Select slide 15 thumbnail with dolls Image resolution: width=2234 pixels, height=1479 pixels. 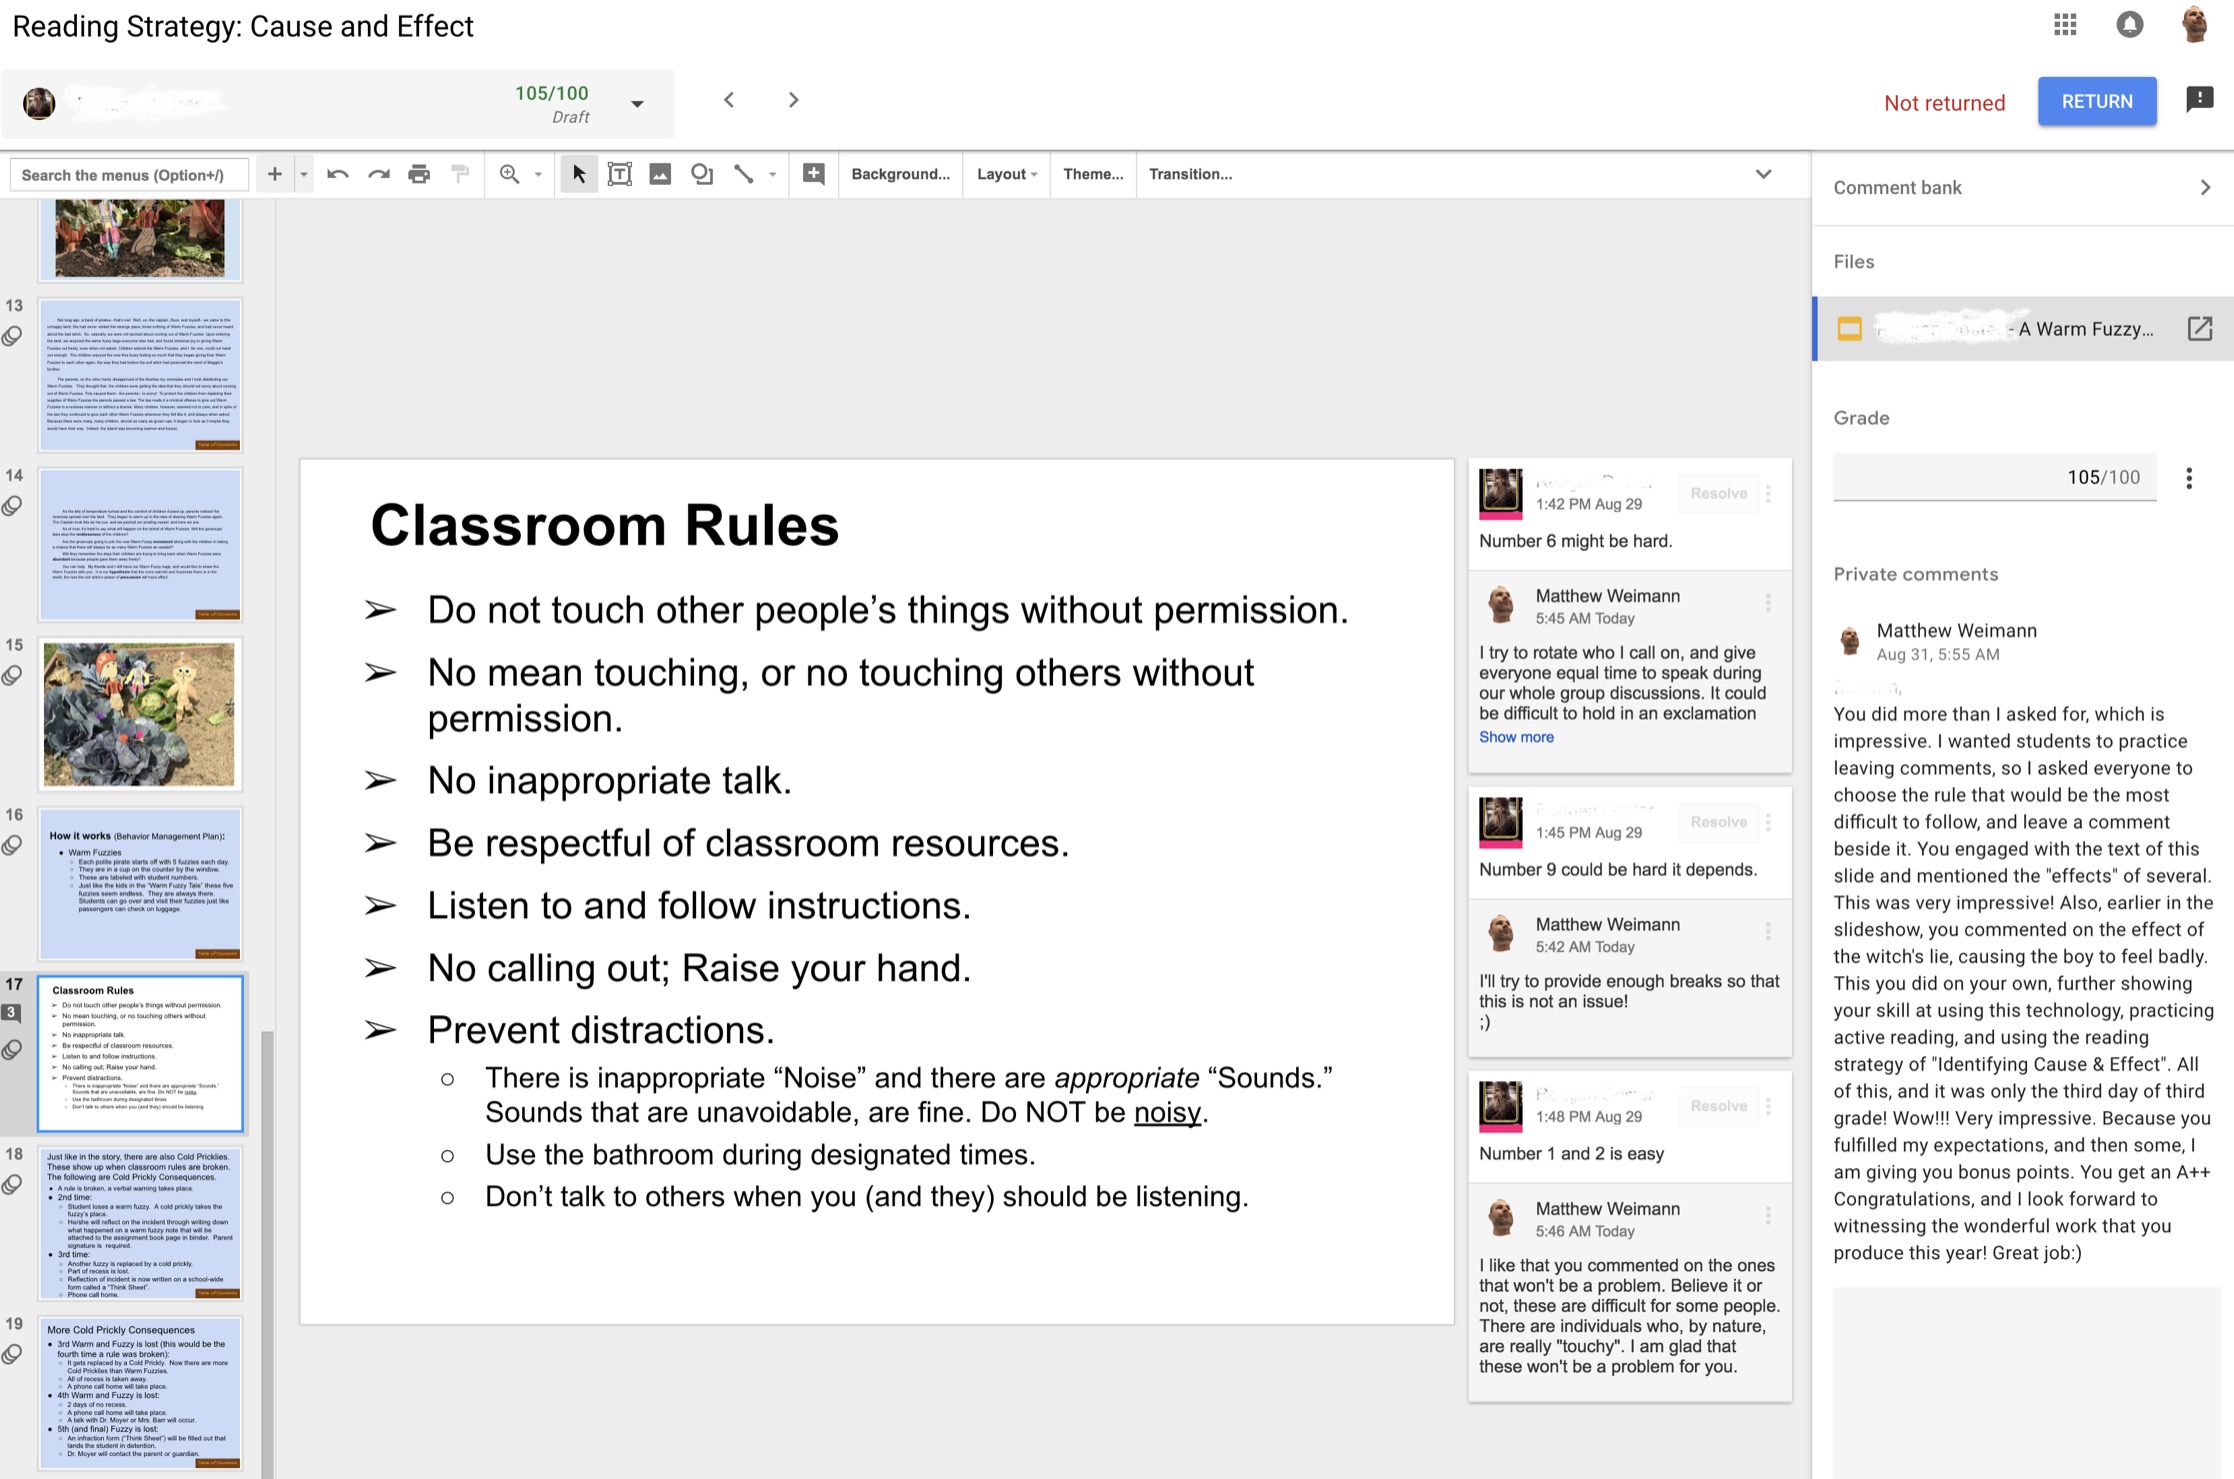pos(140,714)
